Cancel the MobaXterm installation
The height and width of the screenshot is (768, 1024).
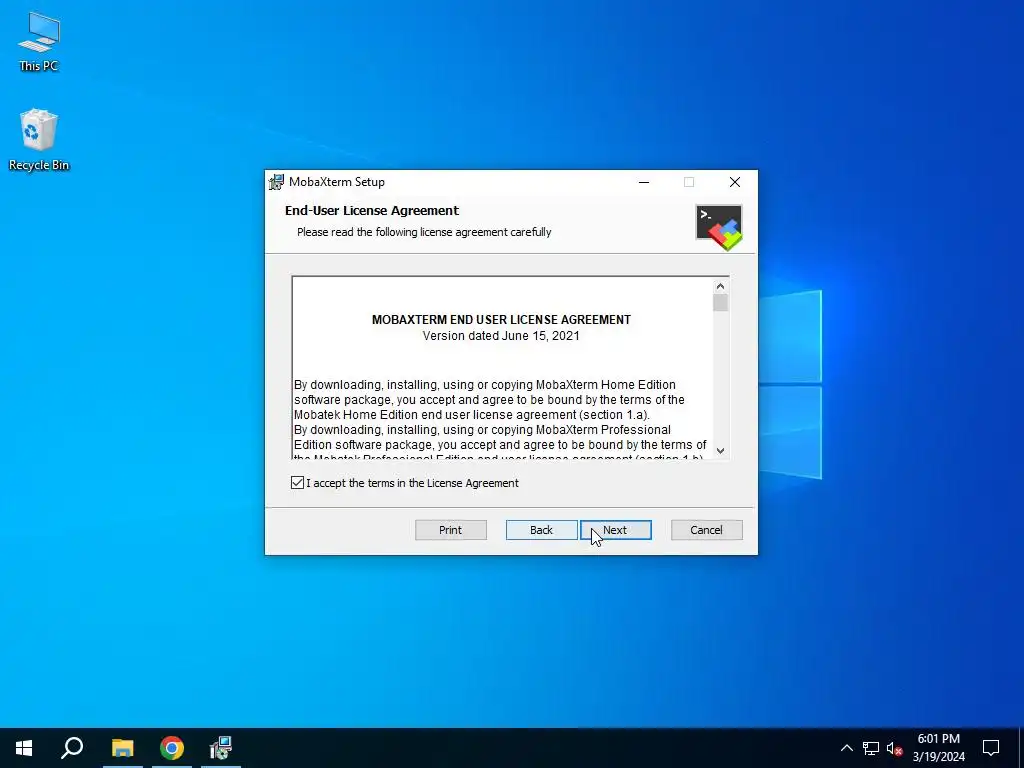pos(707,530)
